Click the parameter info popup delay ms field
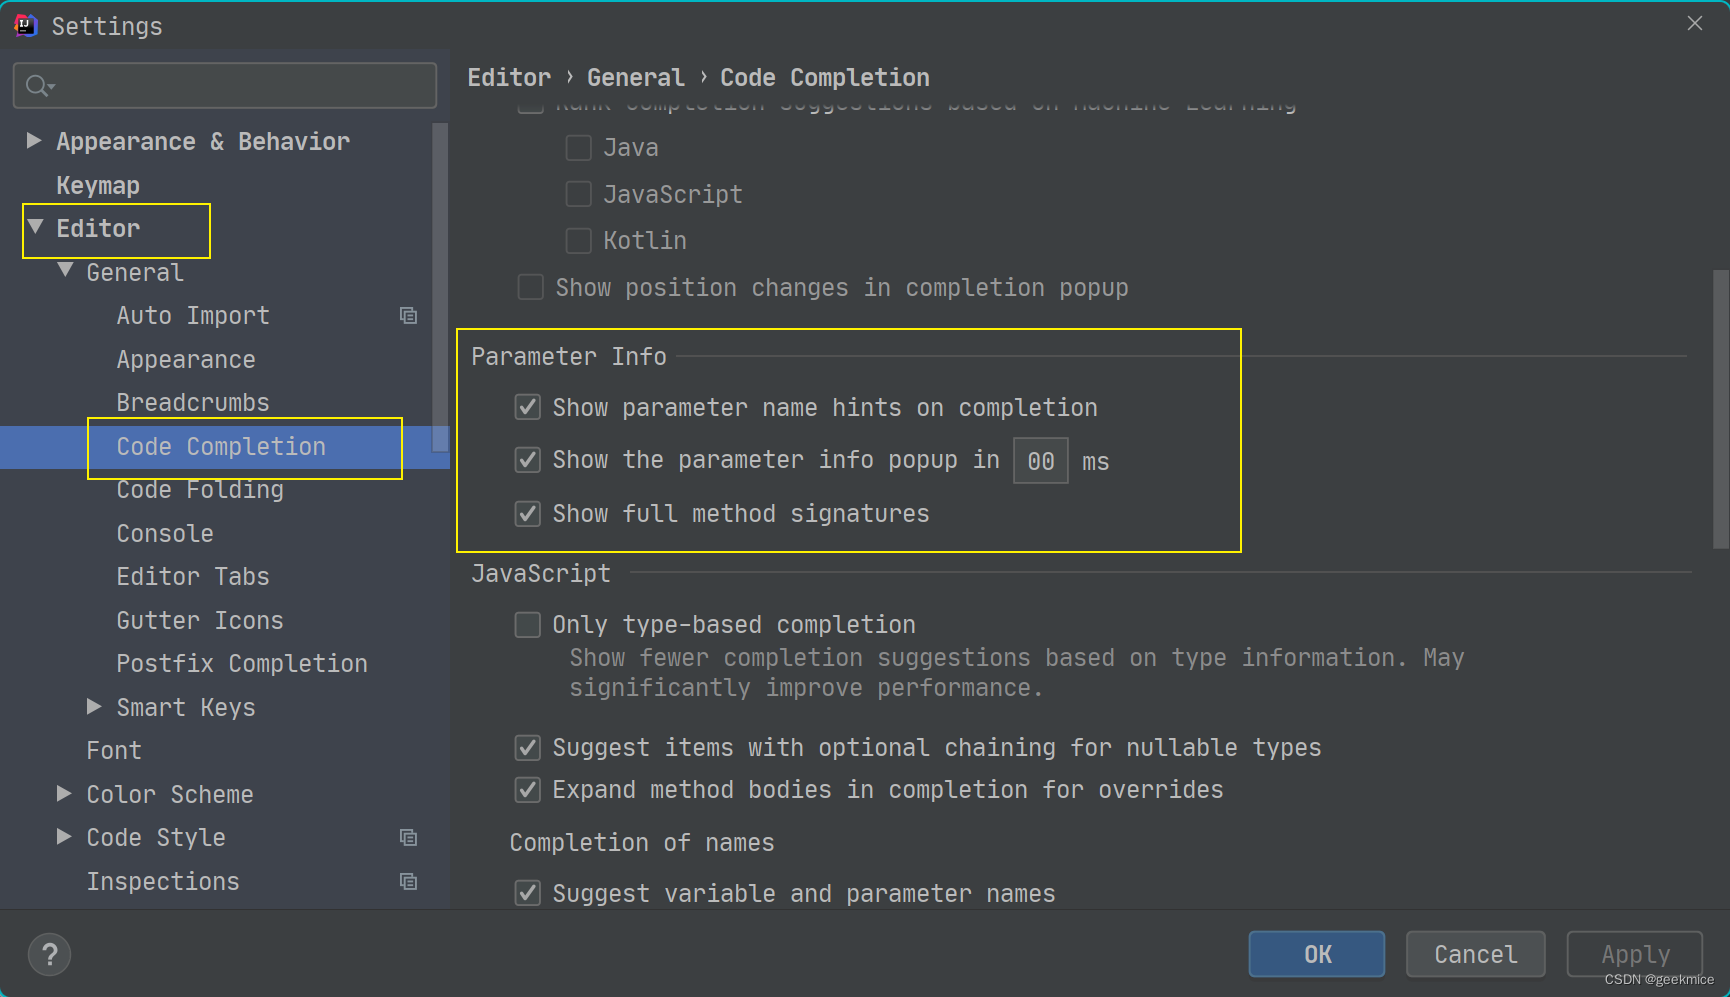Image resolution: width=1730 pixels, height=997 pixels. [1040, 461]
